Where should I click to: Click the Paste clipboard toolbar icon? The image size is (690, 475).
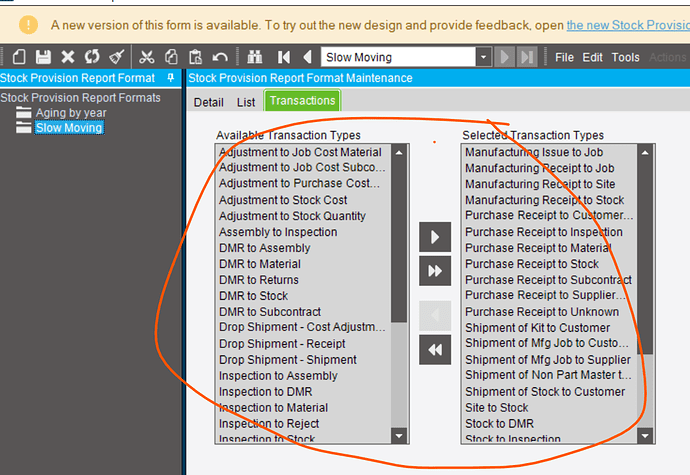pyautogui.click(x=195, y=57)
